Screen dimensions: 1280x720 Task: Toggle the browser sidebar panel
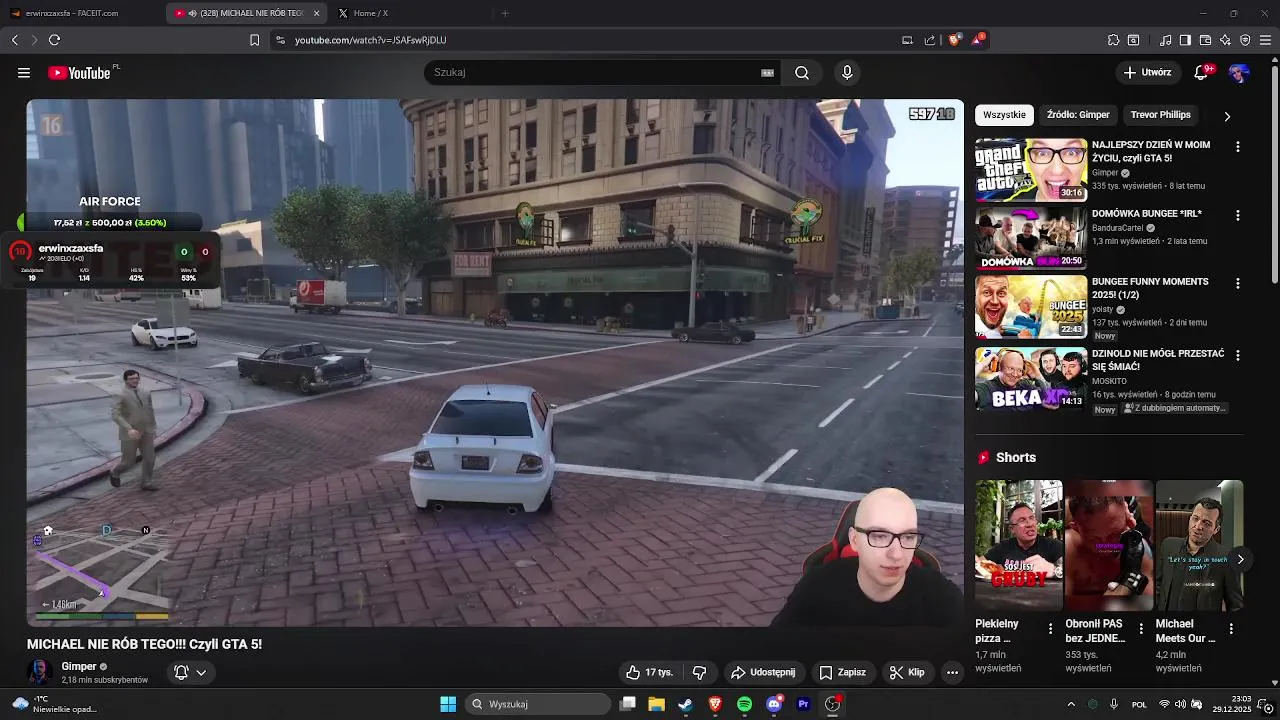click(1185, 40)
